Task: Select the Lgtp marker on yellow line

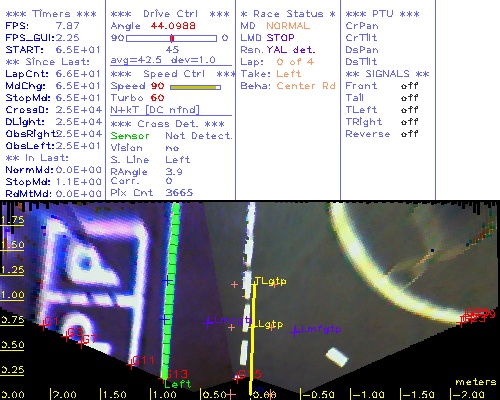Action: point(270,324)
